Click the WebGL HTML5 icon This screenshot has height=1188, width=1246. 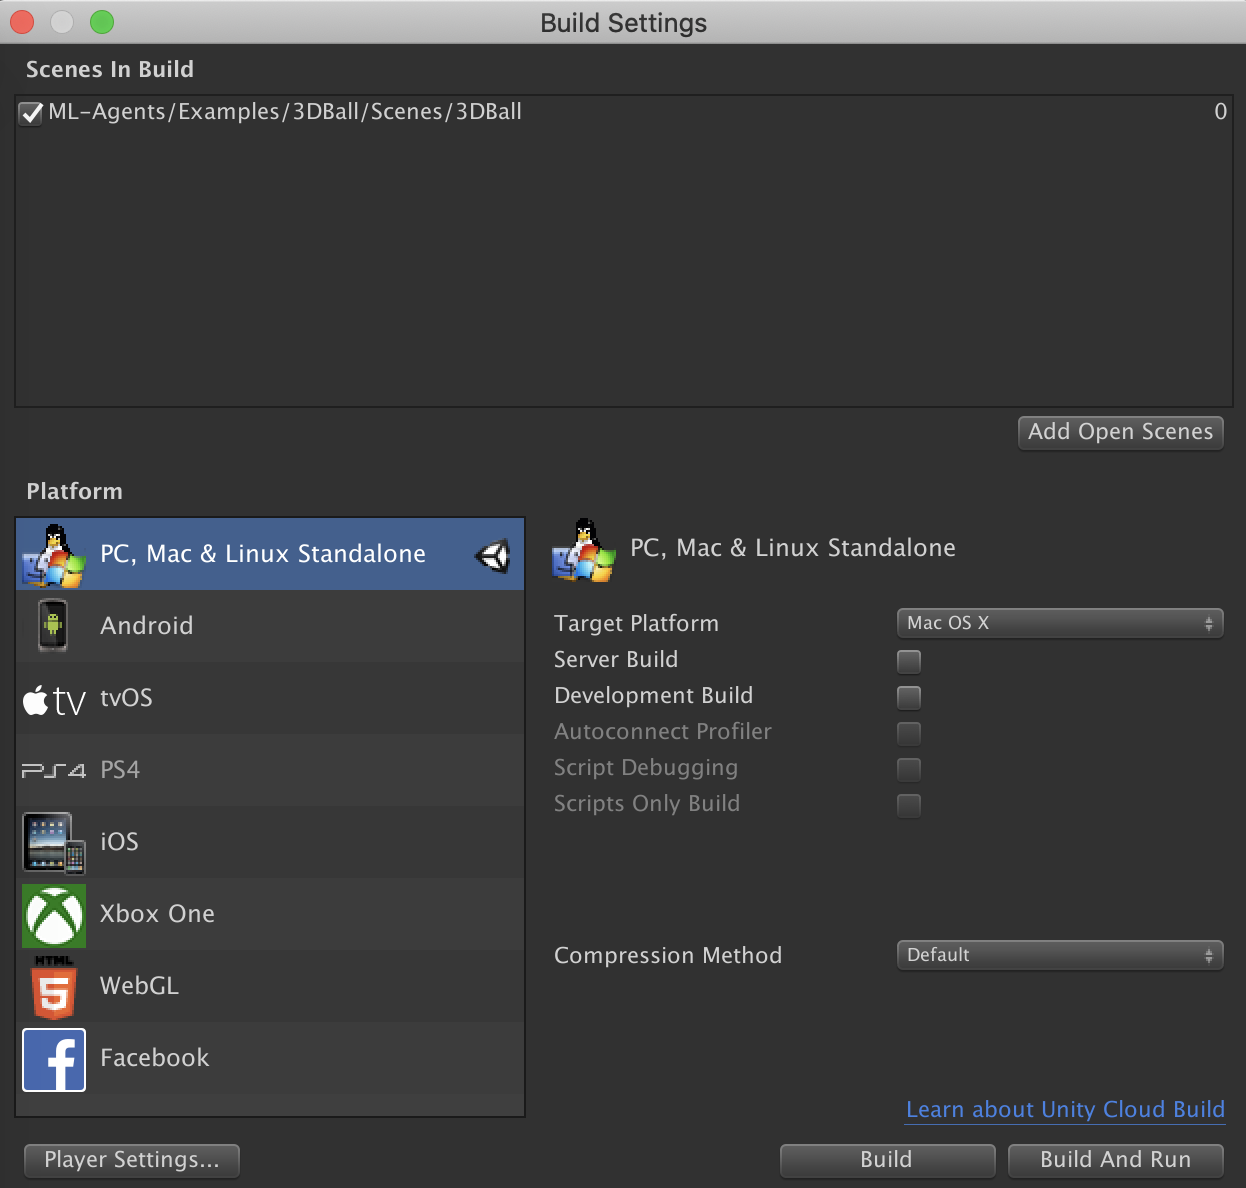pyautogui.click(x=53, y=986)
